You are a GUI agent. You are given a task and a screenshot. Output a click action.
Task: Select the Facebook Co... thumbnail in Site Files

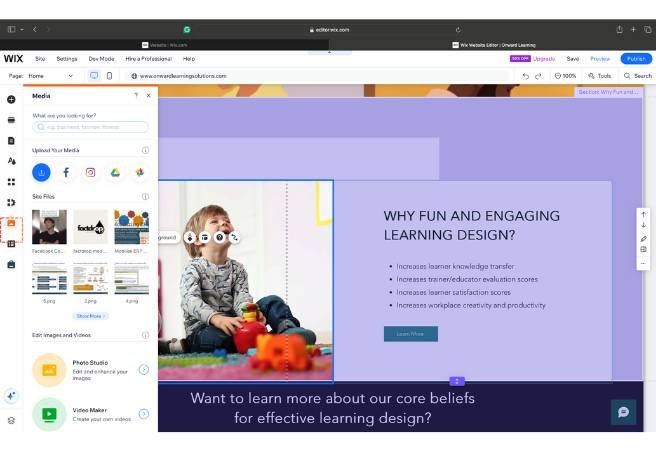(x=49, y=227)
